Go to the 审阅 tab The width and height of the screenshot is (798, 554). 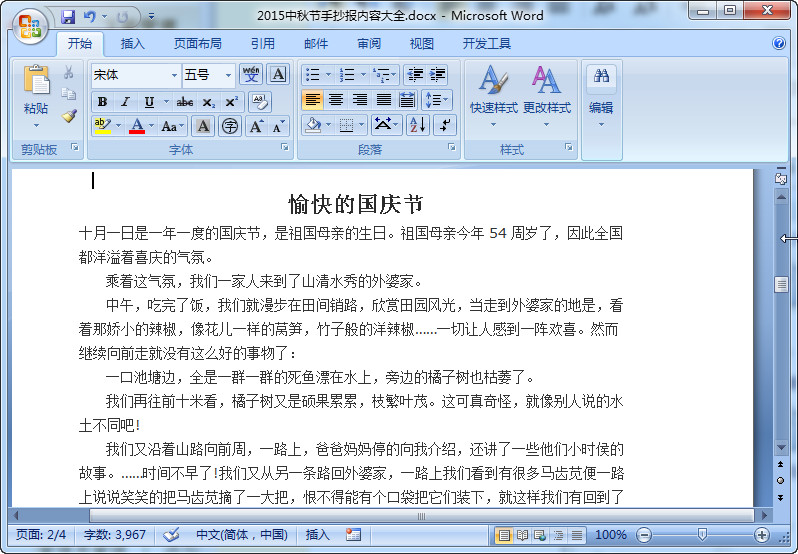[x=369, y=44]
